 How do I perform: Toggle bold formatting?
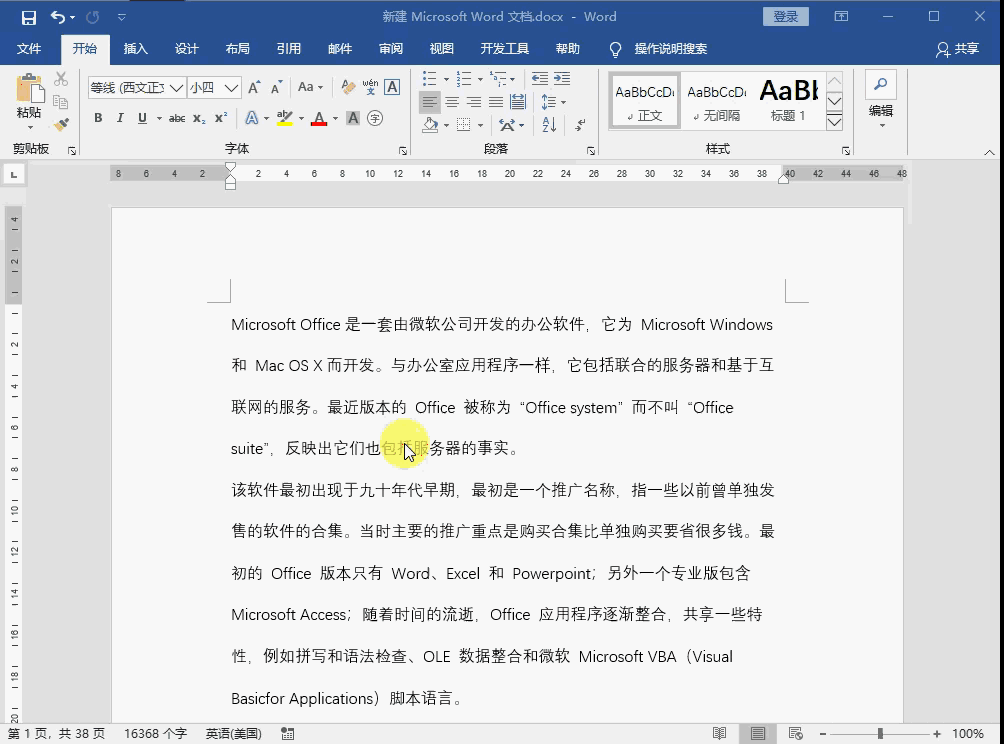coord(98,118)
